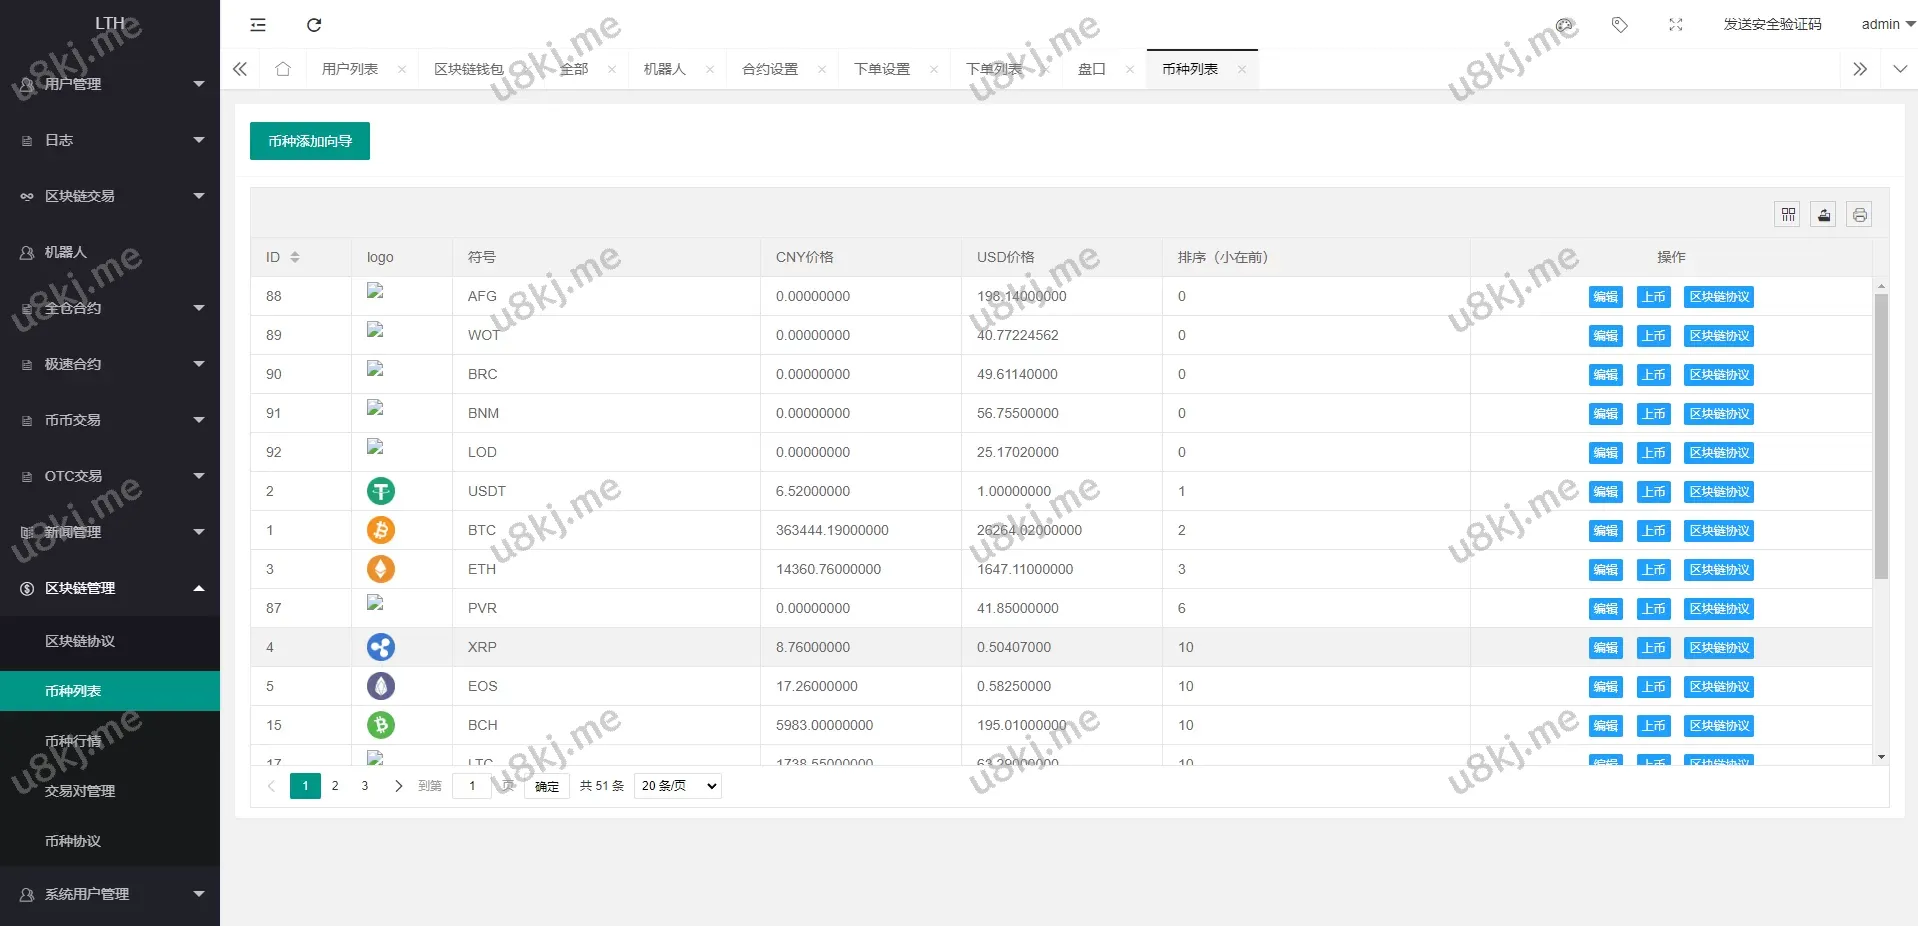Expand the 用户管理 sidebar menu

[110, 84]
